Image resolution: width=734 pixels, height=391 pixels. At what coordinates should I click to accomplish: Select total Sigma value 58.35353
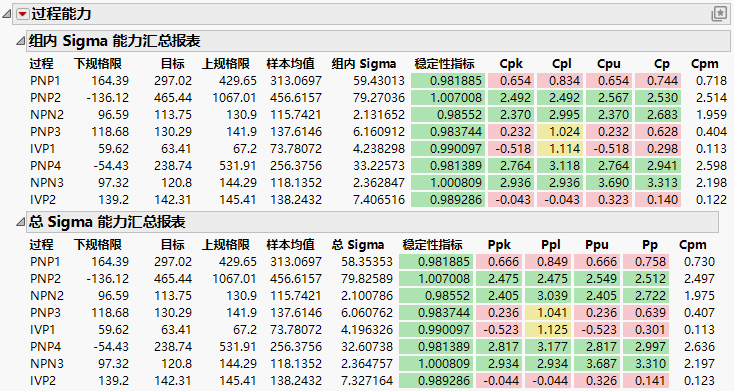(367, 262)
